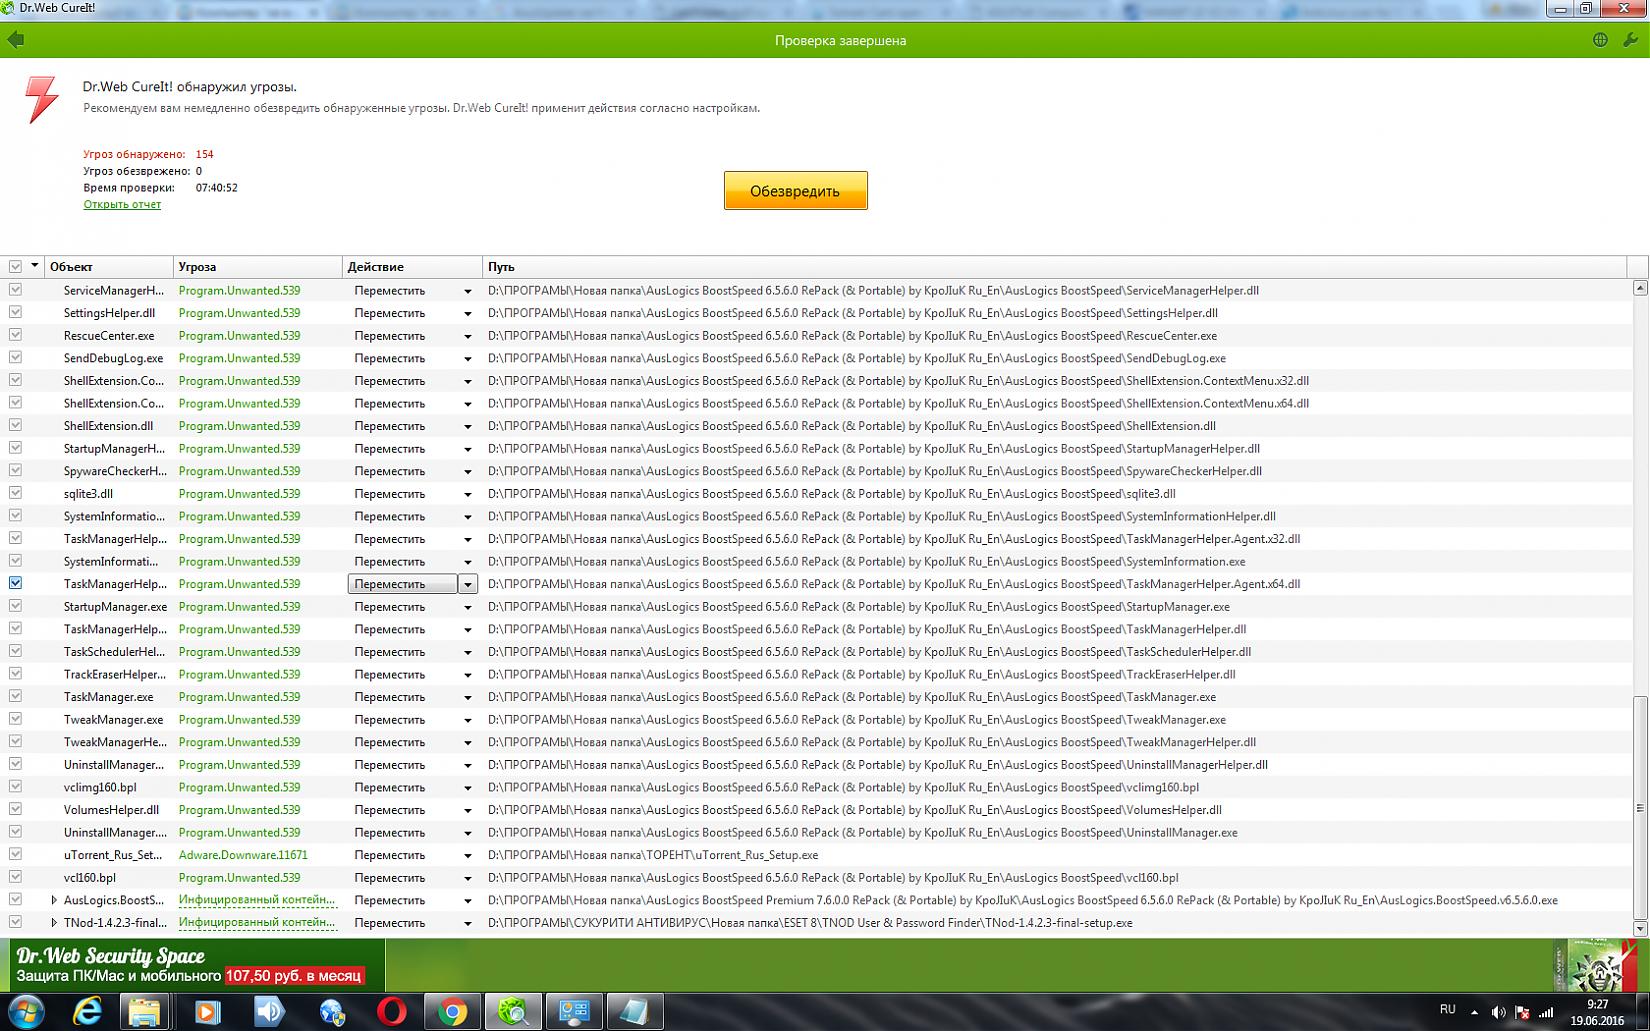The height and width of the screenshot is (1031, 1650).
Task: Uncheck the SettingsHelper.dll row checkbox
Action: [15, 313]
